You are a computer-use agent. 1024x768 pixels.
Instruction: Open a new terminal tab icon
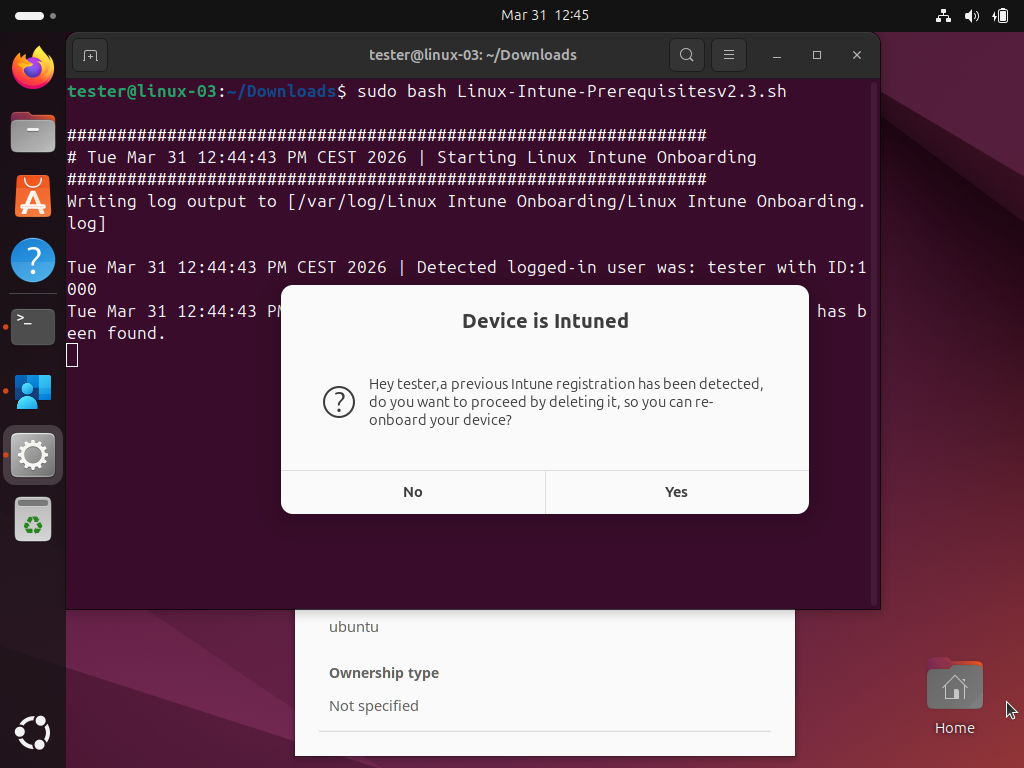click(89, 55)
